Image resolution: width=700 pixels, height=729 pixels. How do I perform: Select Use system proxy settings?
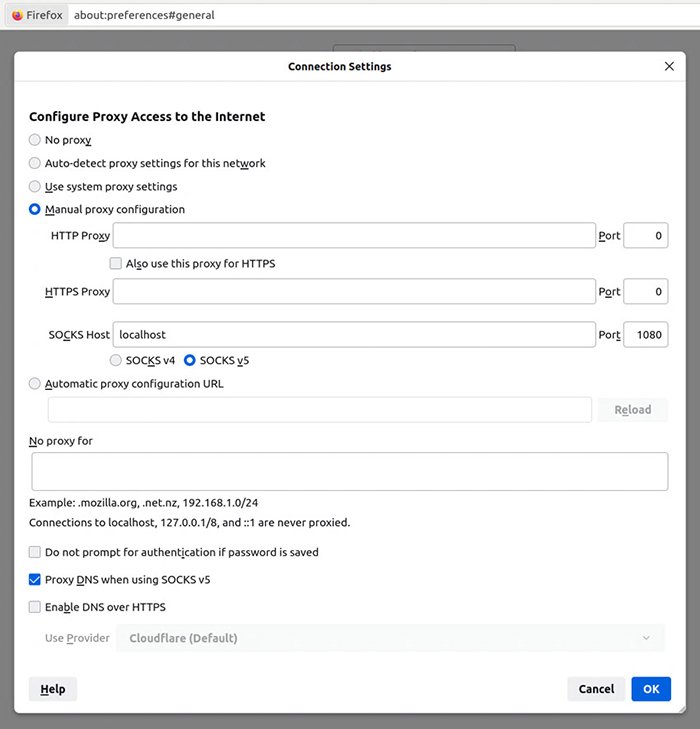tap(35, 186)
